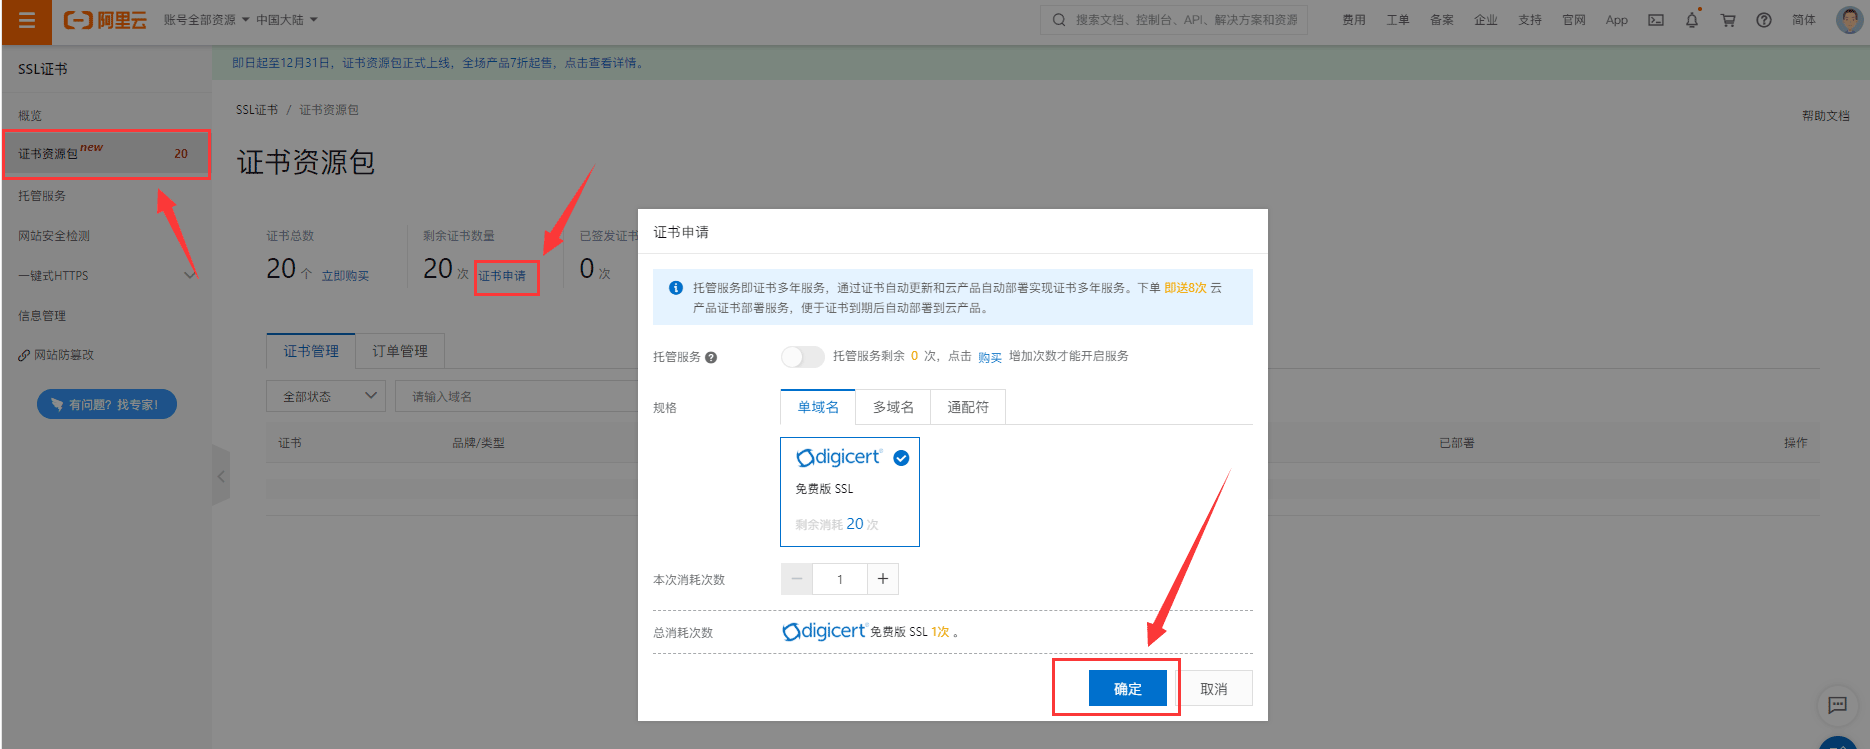Image resolution: width=1870 pixels, height=749 pixels.
Task: Click the top search box
Action: coord(1174,20)
